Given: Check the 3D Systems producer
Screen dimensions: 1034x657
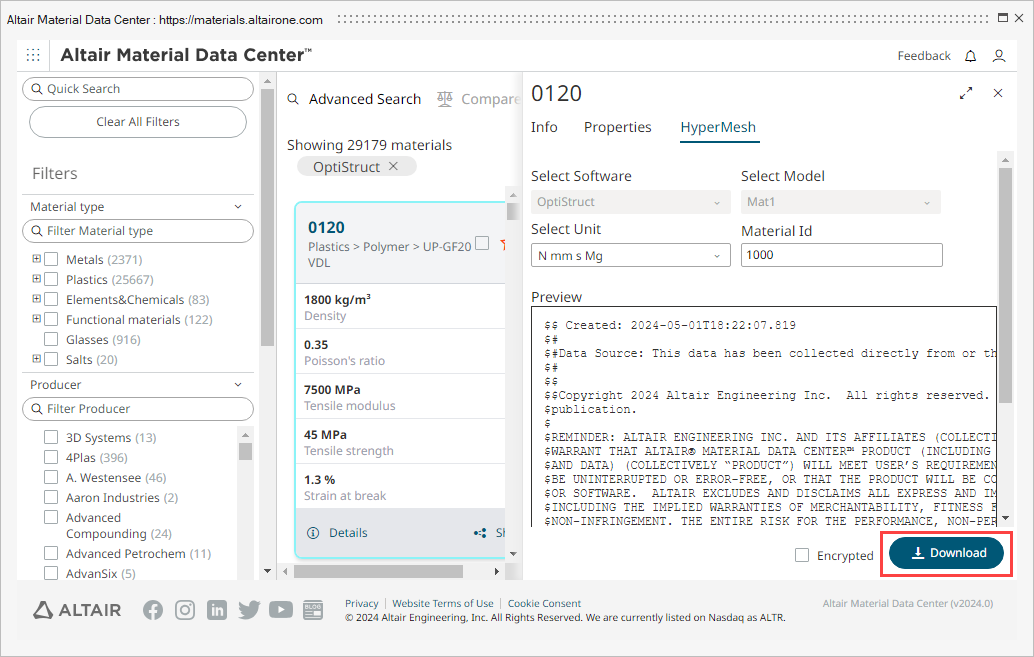Looking at the screenshot, I should (x=51, y=437).
